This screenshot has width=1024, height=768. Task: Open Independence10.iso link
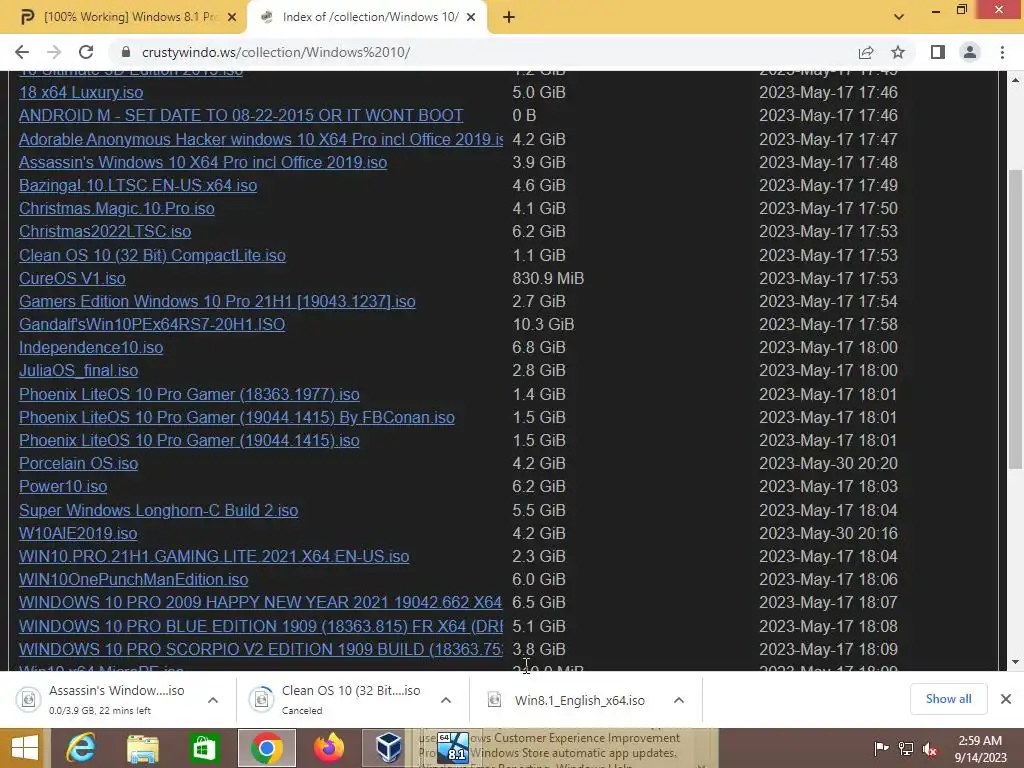point(91,347)
